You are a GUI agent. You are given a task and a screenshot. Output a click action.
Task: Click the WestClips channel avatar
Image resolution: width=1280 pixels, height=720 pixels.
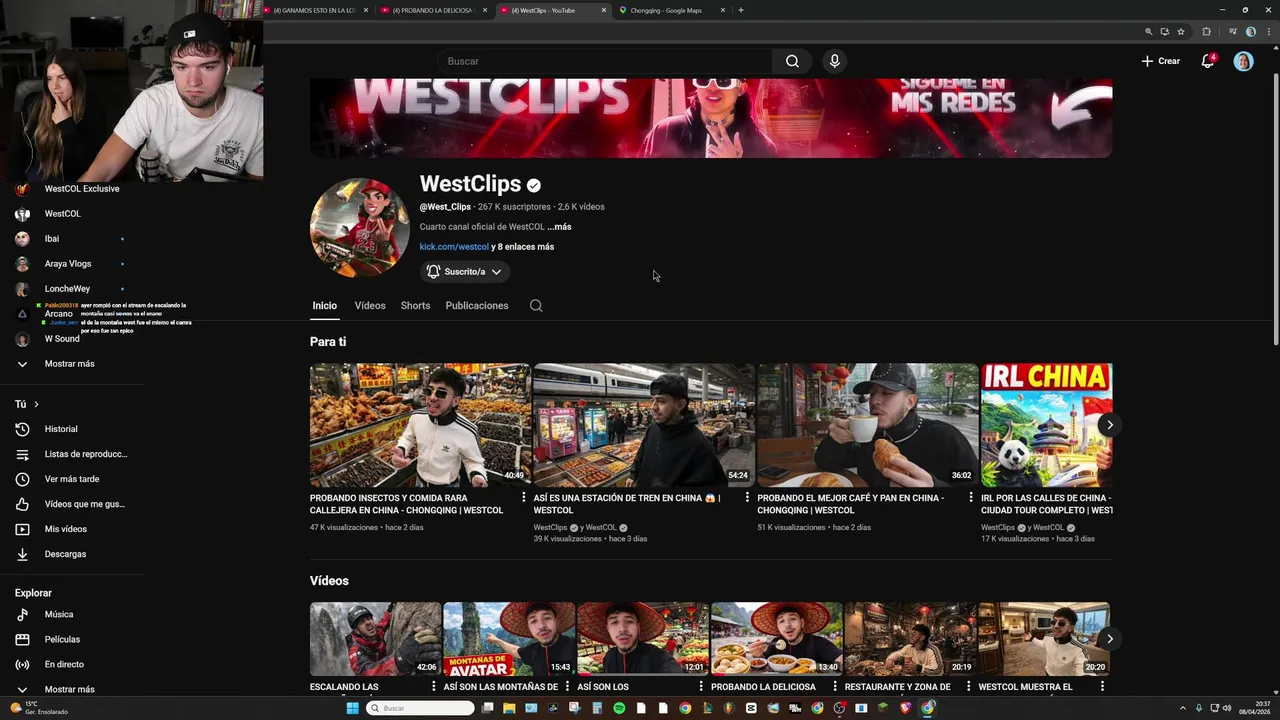[x=360, y=228]
